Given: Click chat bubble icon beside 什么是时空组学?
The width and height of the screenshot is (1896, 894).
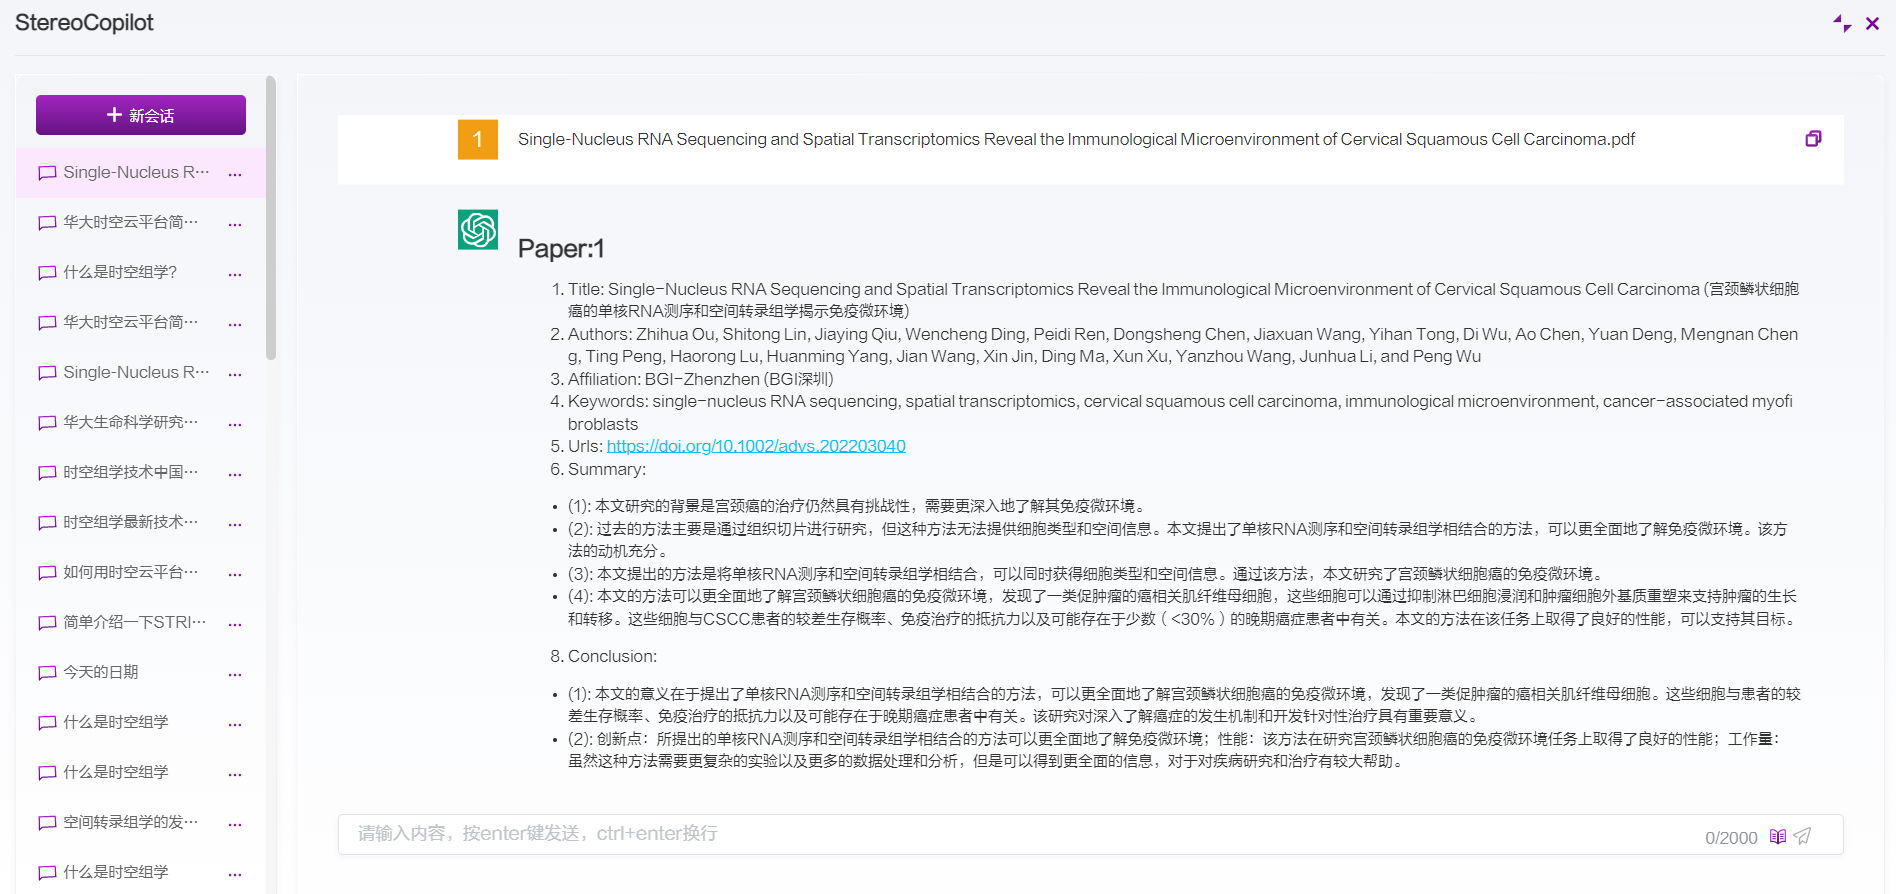Looking at the screenshot, I should 47,273.
